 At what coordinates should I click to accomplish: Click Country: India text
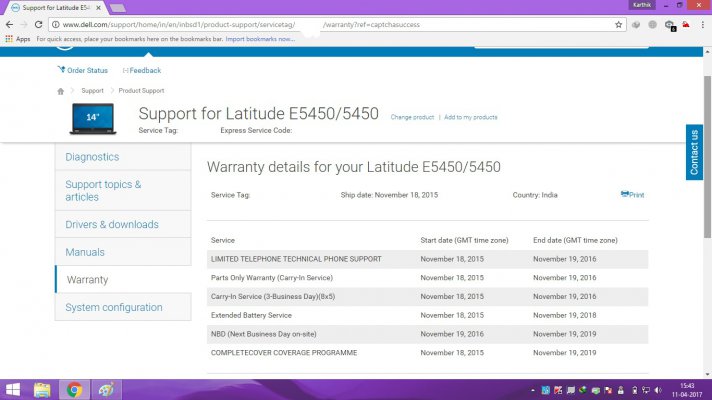[535, 195]
